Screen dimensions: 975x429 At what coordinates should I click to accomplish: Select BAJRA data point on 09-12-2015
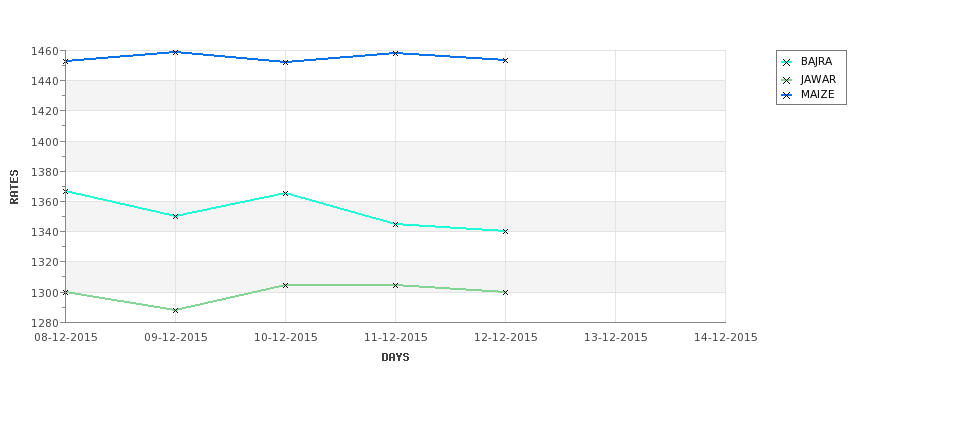click(175, 216)
